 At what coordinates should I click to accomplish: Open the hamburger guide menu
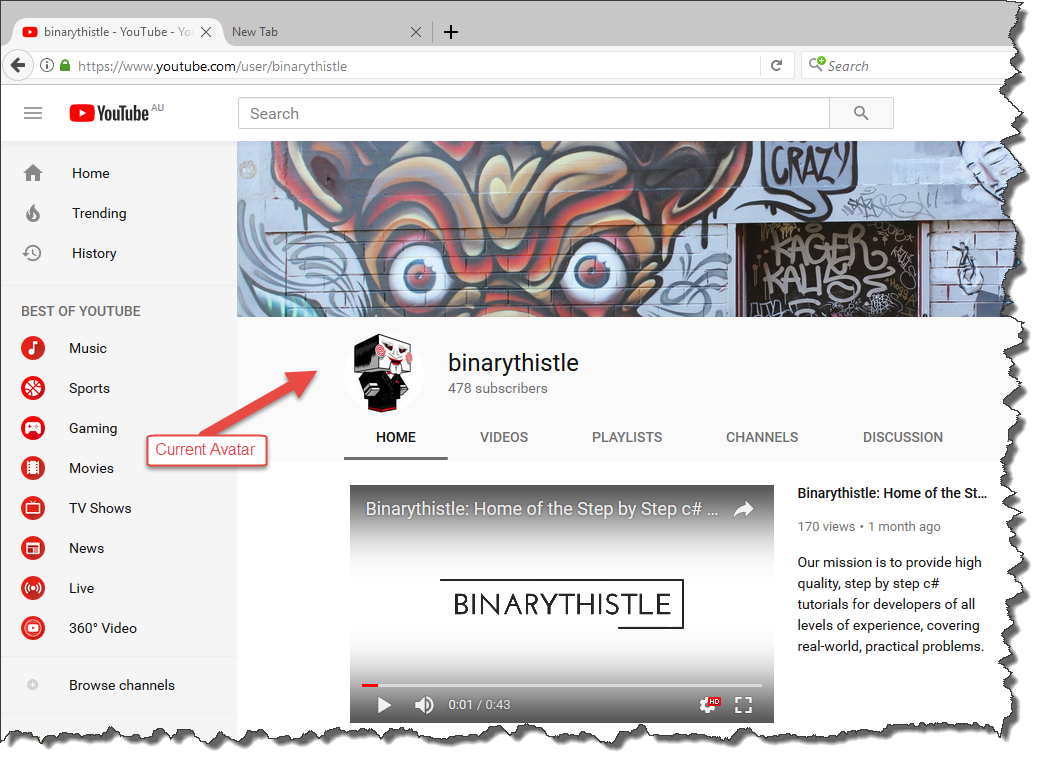33,113
